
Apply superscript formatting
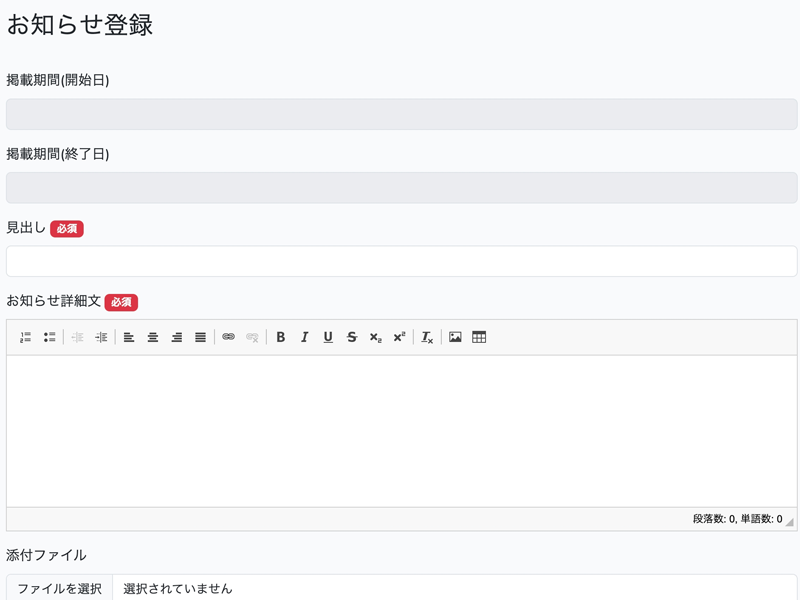[399, 338]
